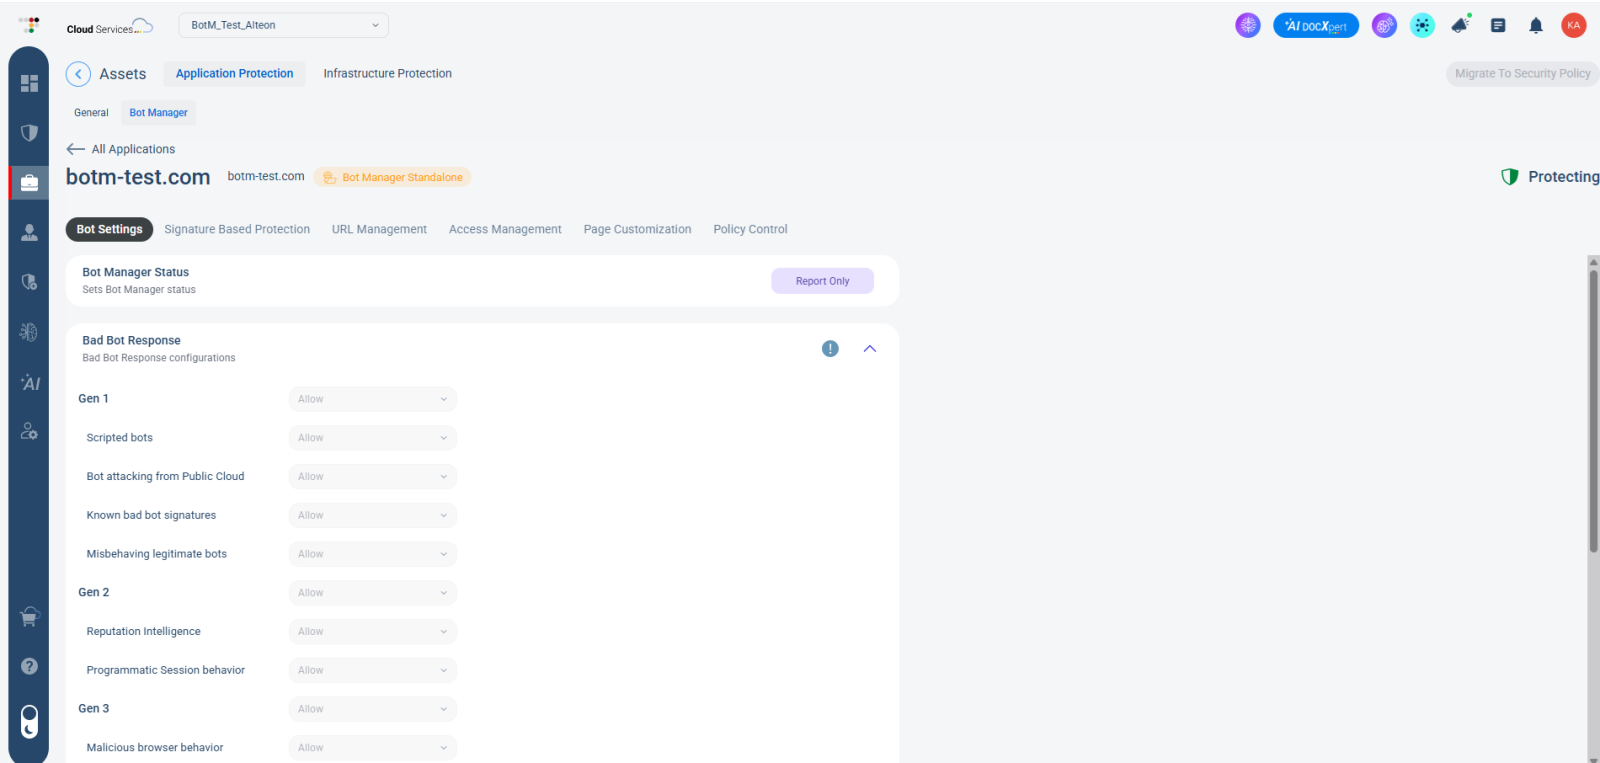Select the General sub-tab
This screenshot has height=763, width=1600.
[91, 113]
